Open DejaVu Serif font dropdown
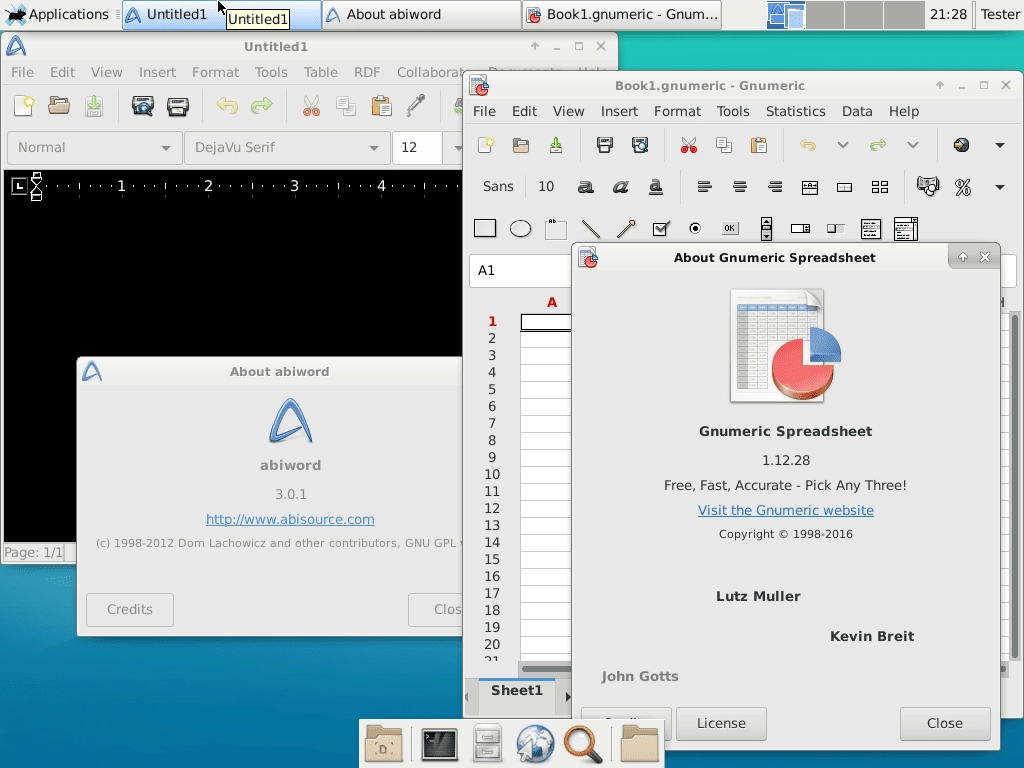Image resolution: width=1024 pixels, height=768 pixels. click(286, 148)
